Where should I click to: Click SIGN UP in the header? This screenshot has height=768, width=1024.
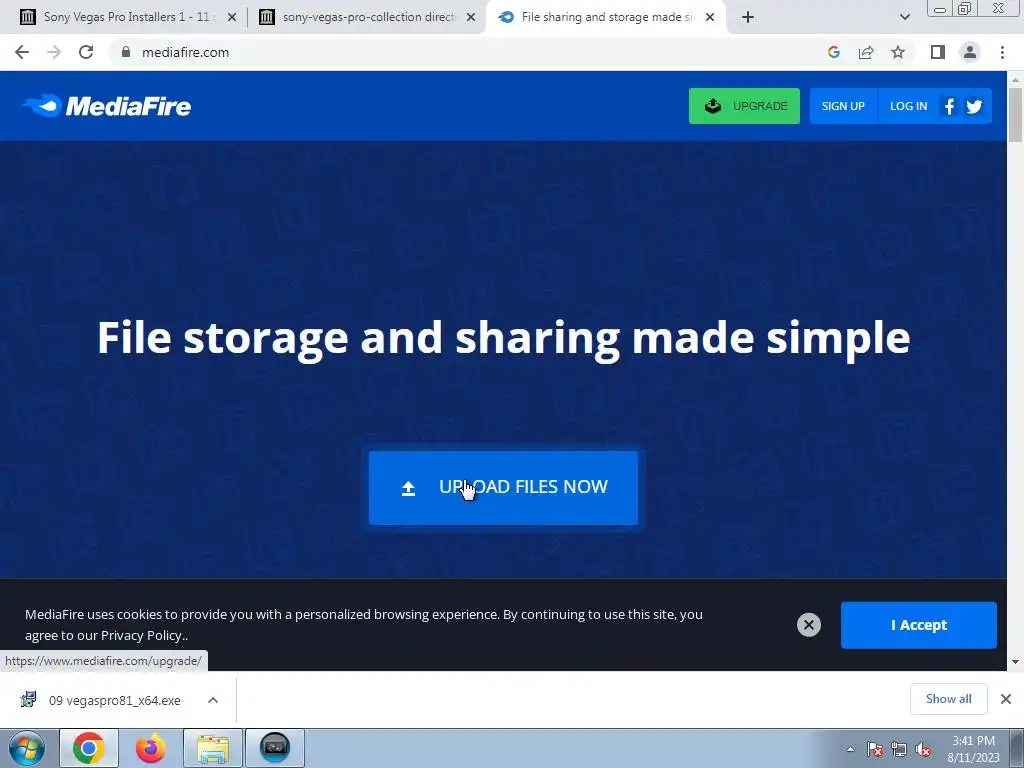(x=843, y=106)
